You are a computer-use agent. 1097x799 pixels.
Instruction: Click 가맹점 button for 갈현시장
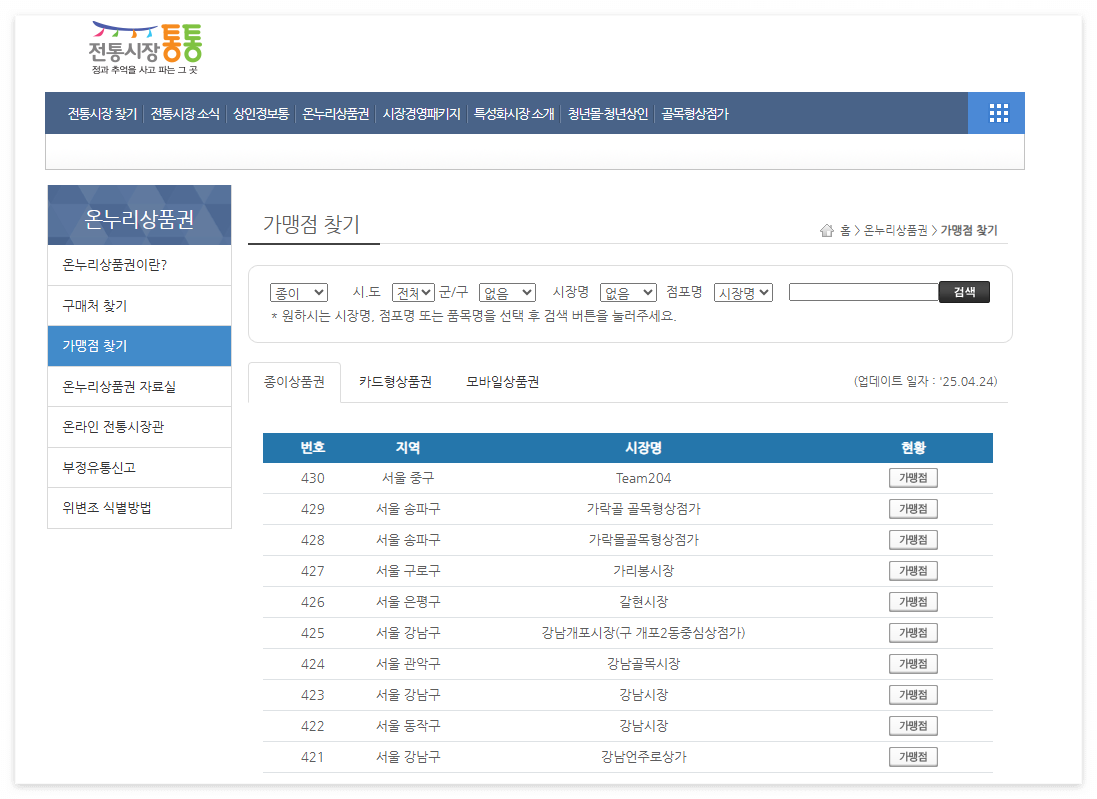click(x=913, y=602)
